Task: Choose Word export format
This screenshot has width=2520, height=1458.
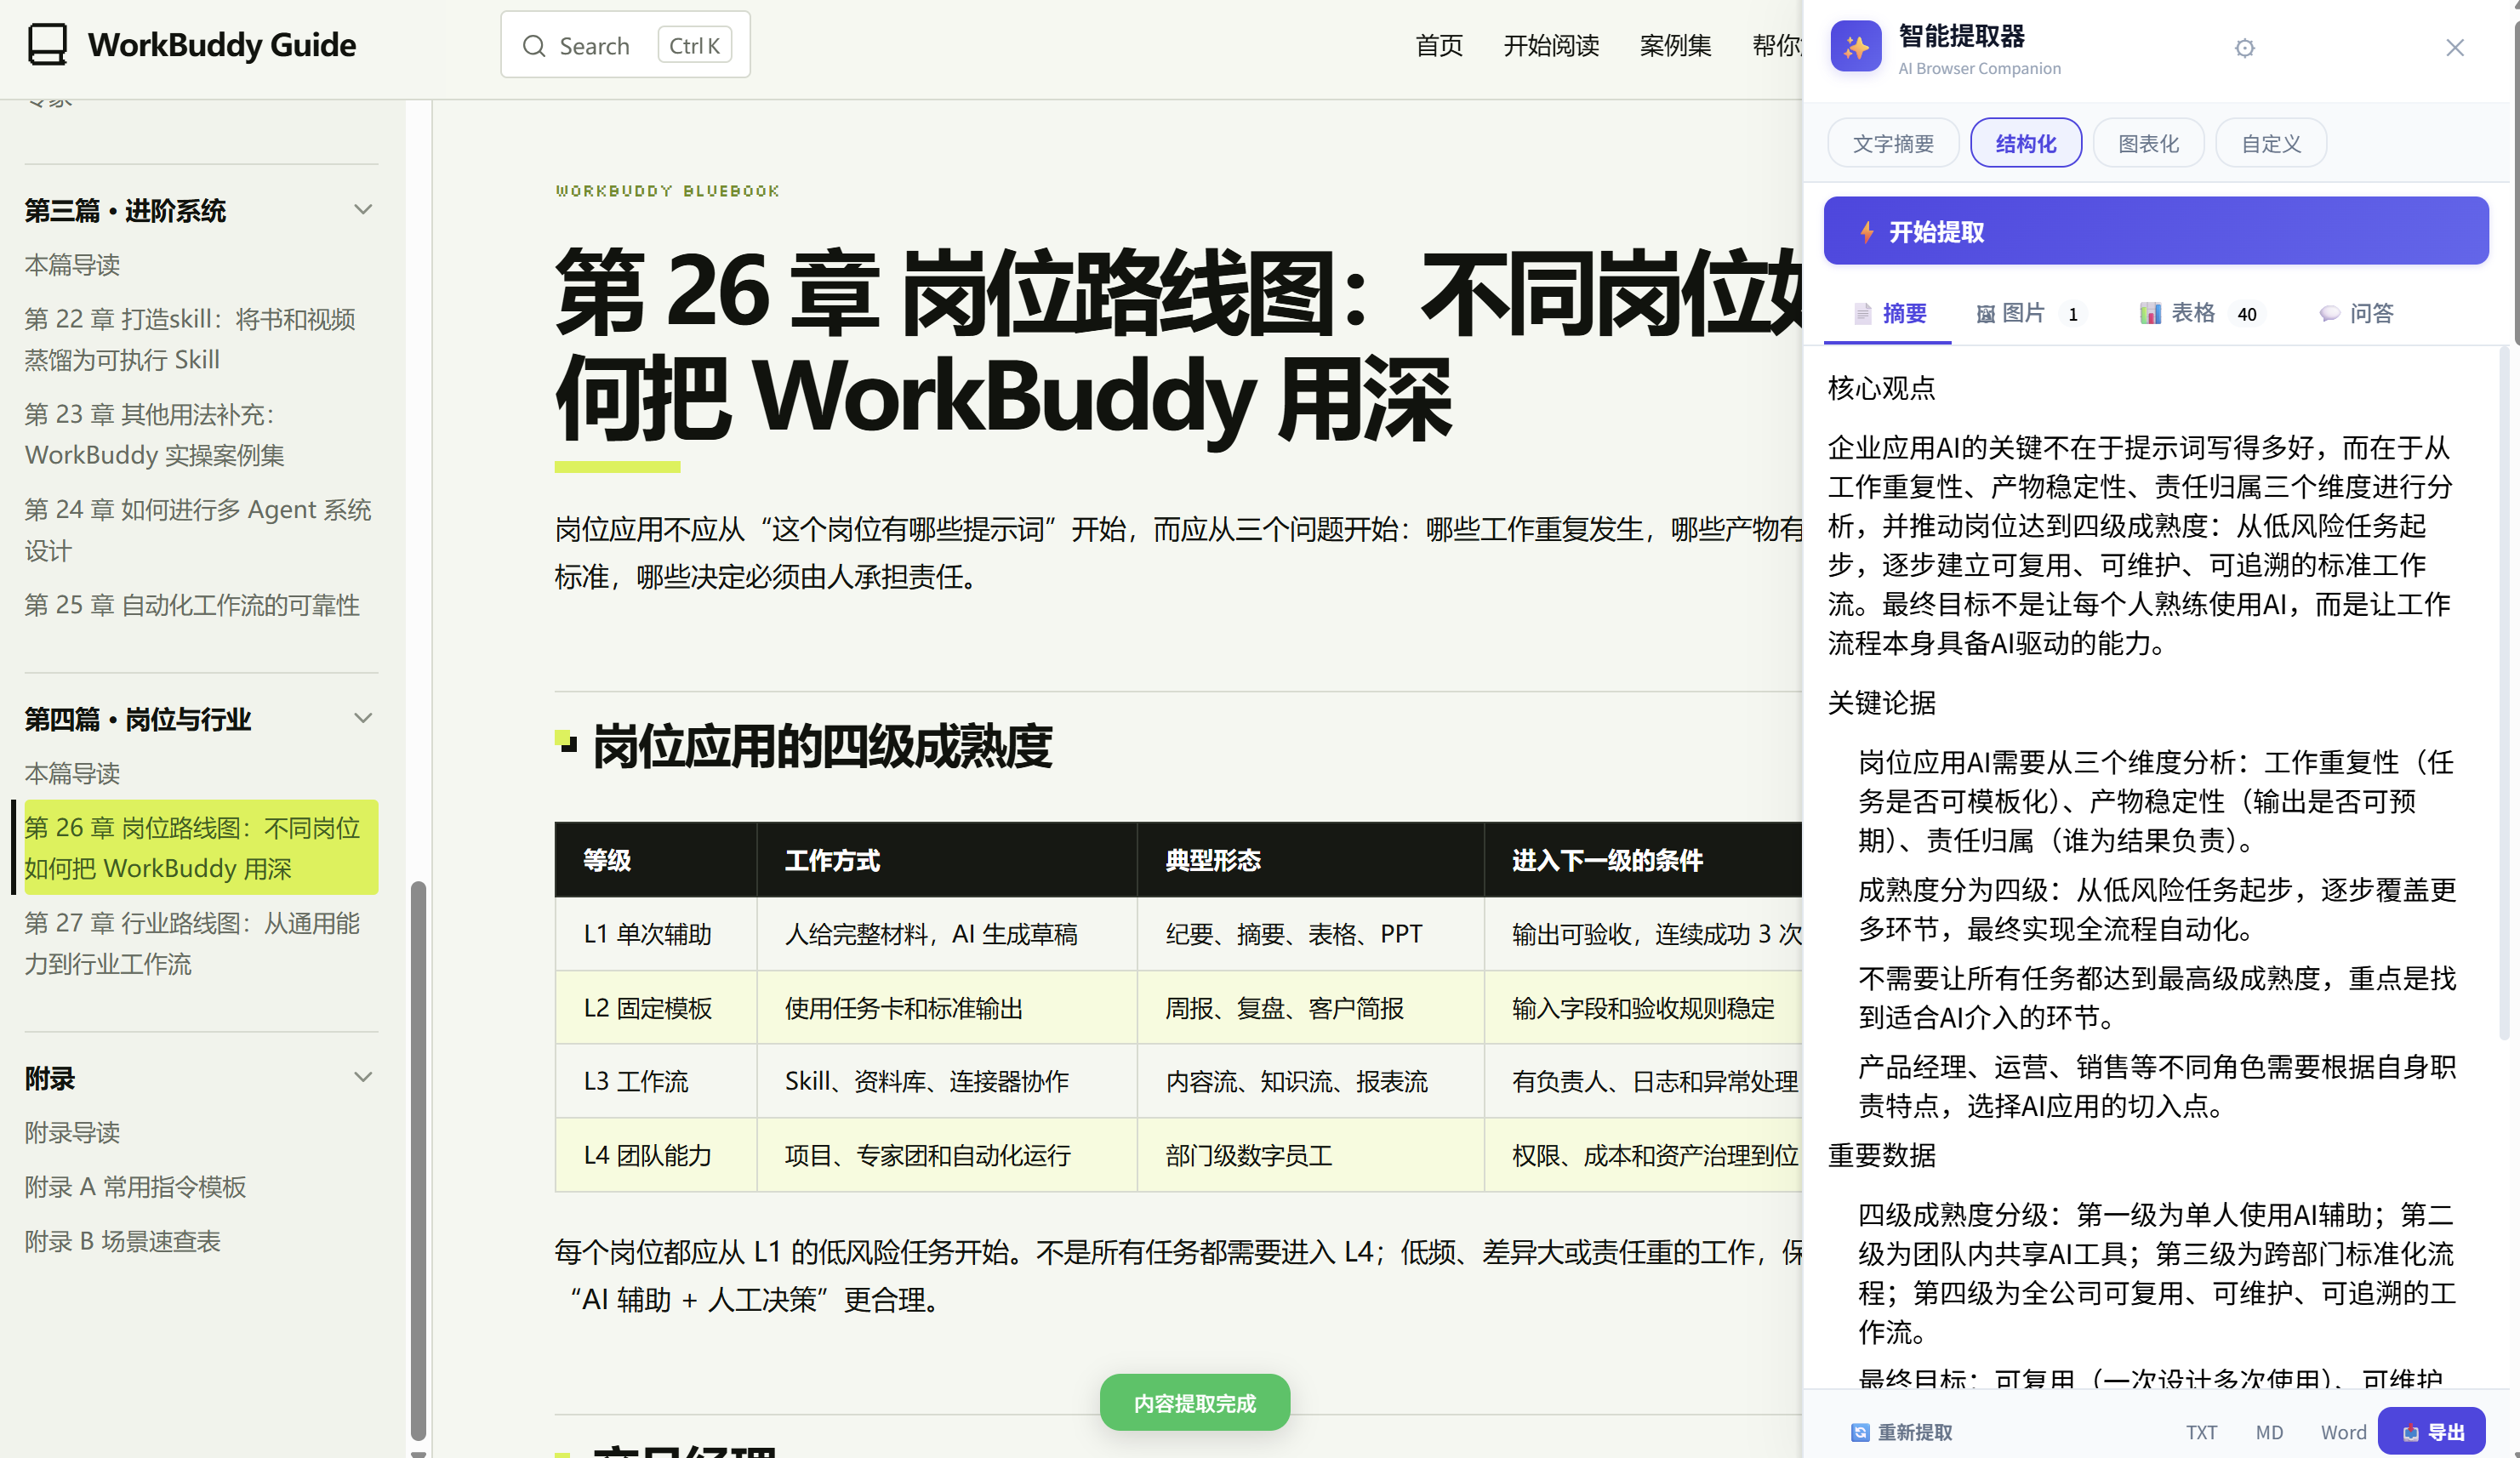Action: click(x=2342, y=1432)
